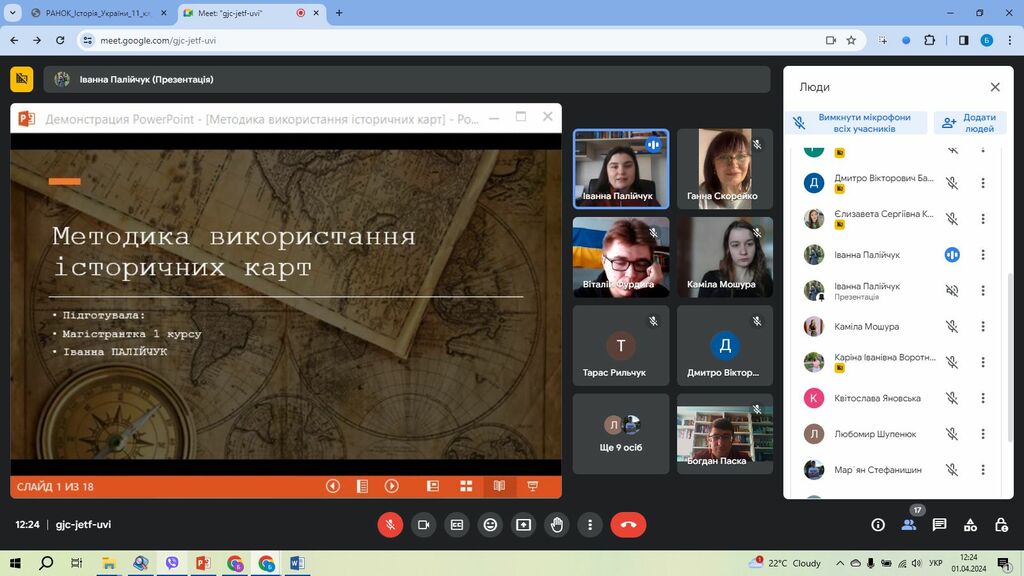Unmute the microphone in call bar

point(390,524)
